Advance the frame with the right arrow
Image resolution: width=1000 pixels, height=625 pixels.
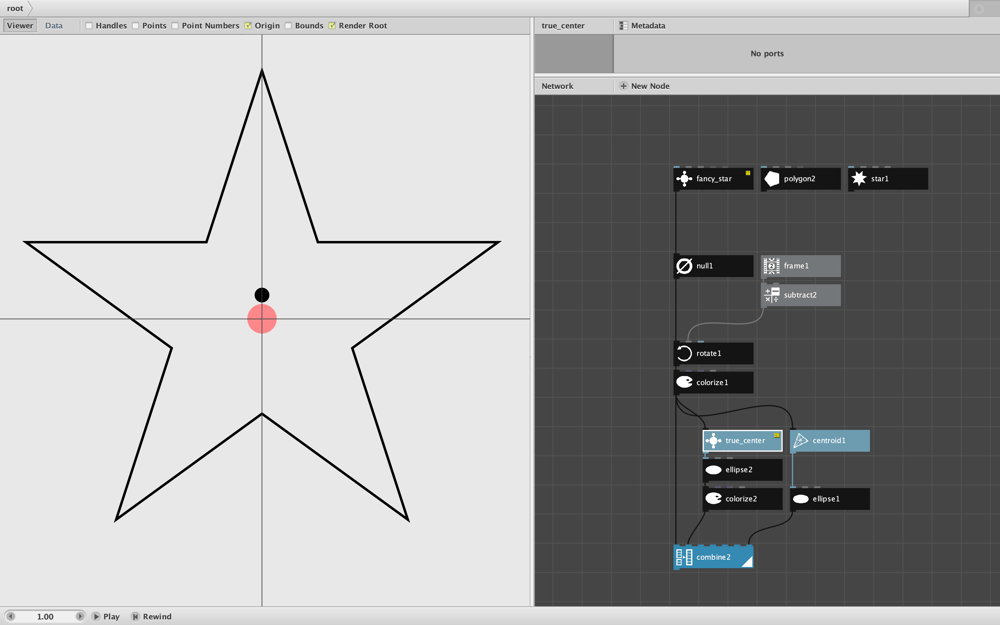[80, 617]
